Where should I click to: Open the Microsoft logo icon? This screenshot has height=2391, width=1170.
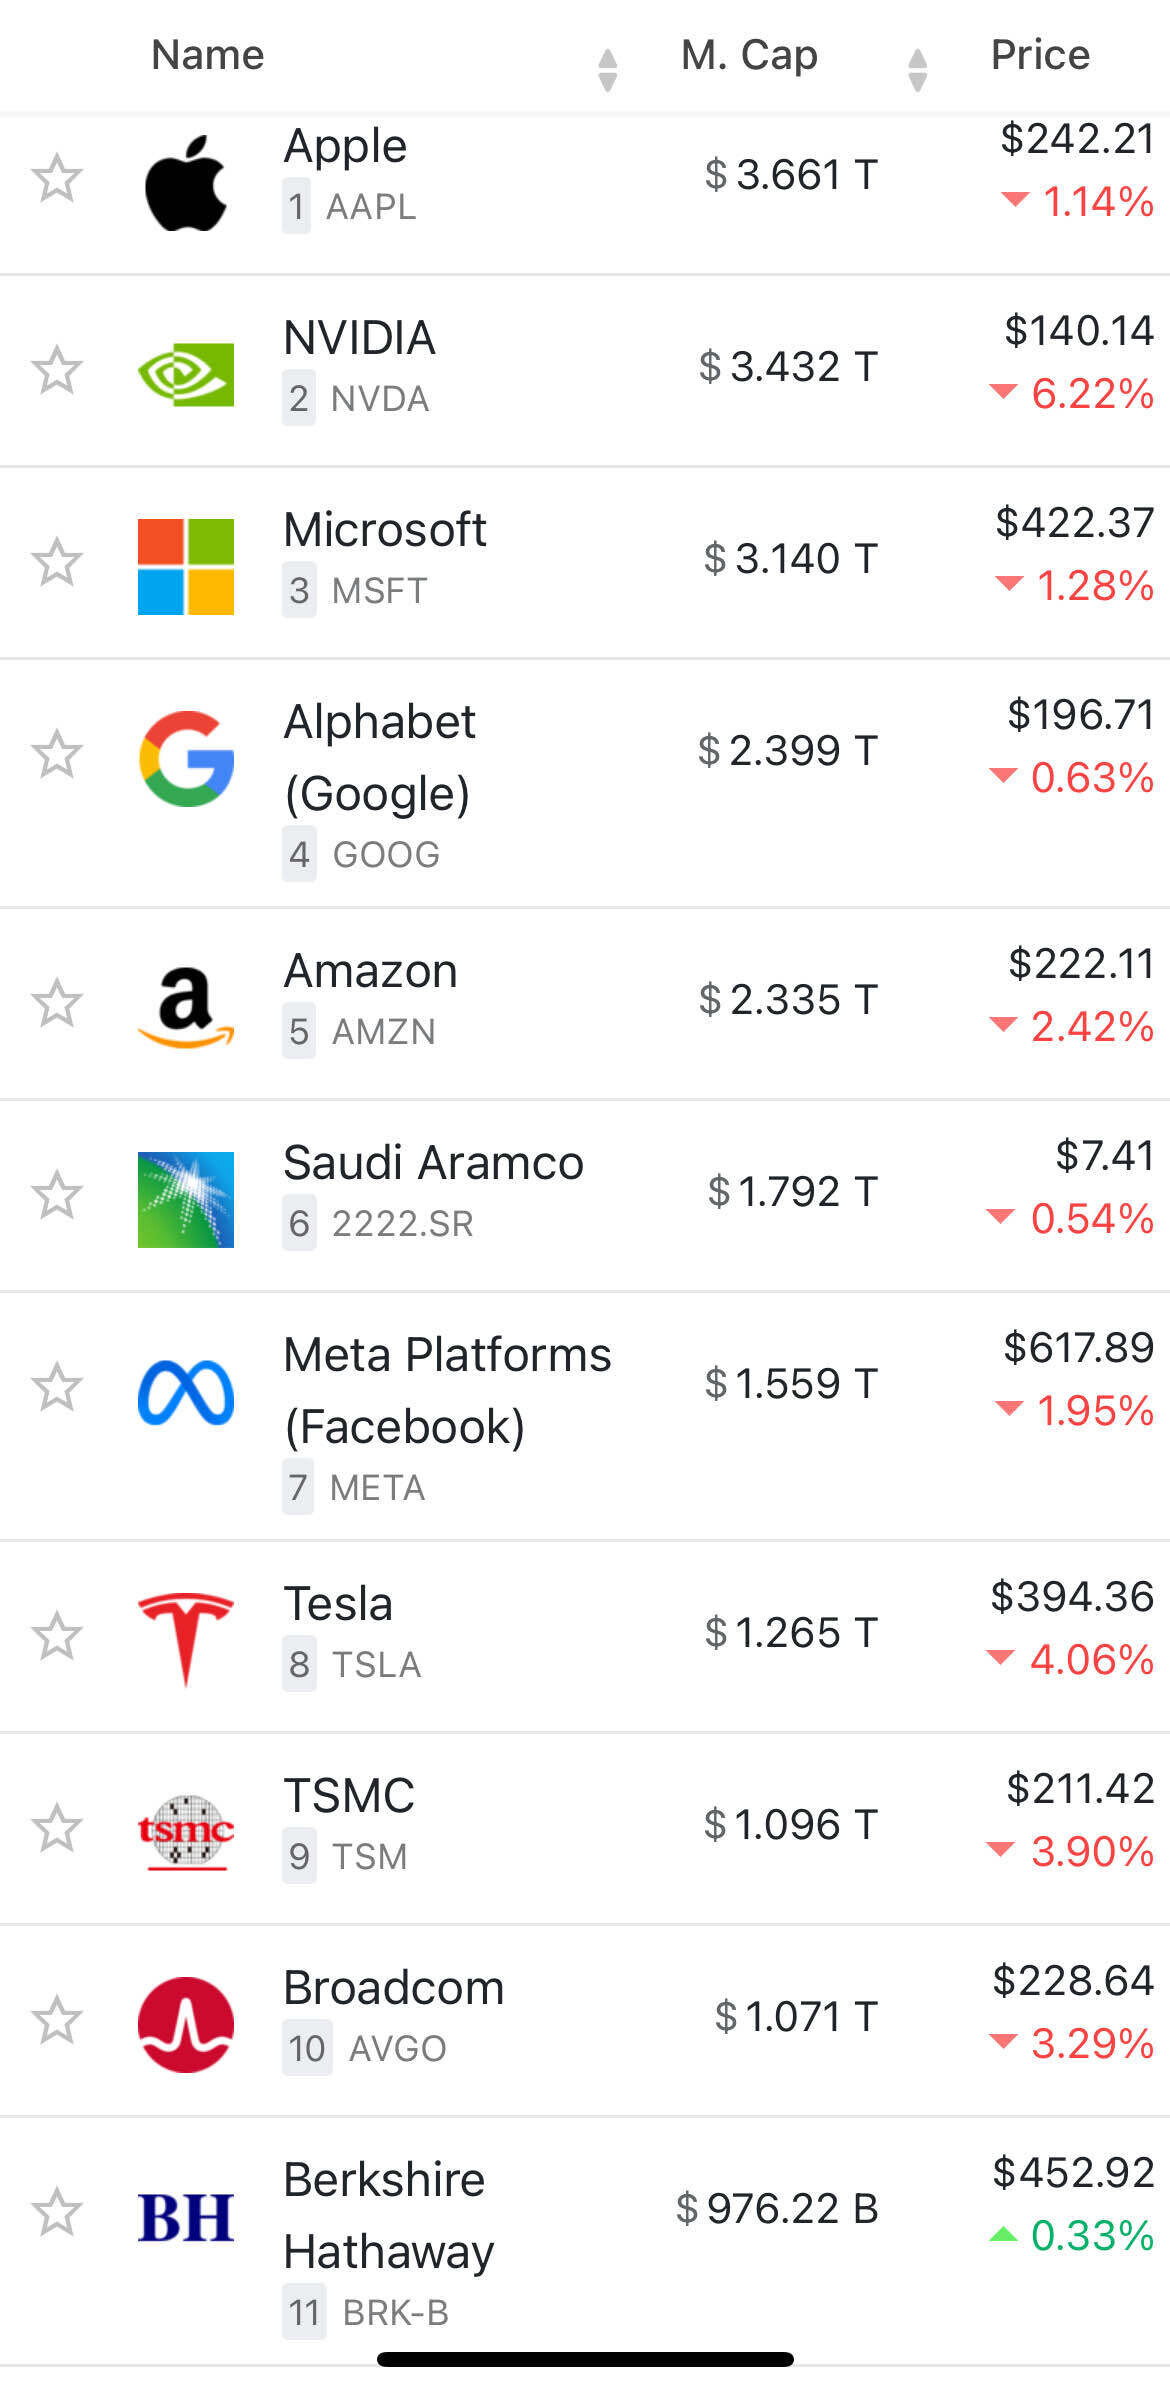(186, 566)
